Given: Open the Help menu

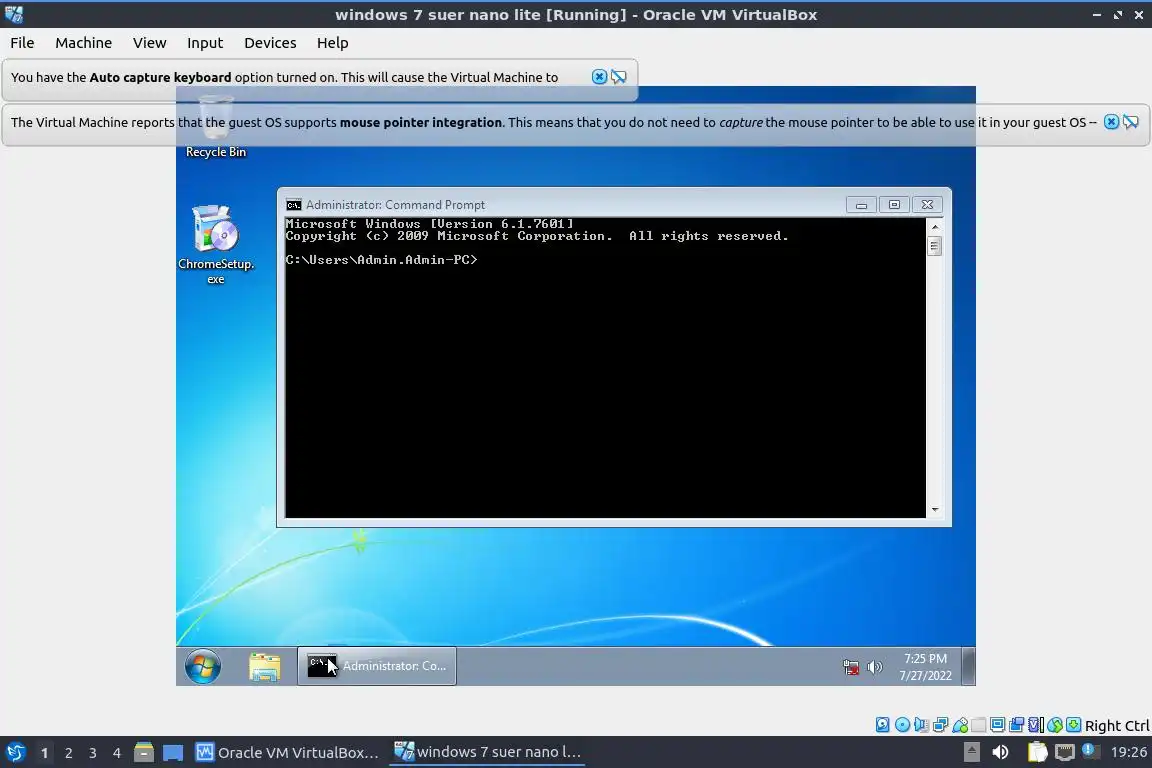Looking at the screenshot, I should 333,43.
